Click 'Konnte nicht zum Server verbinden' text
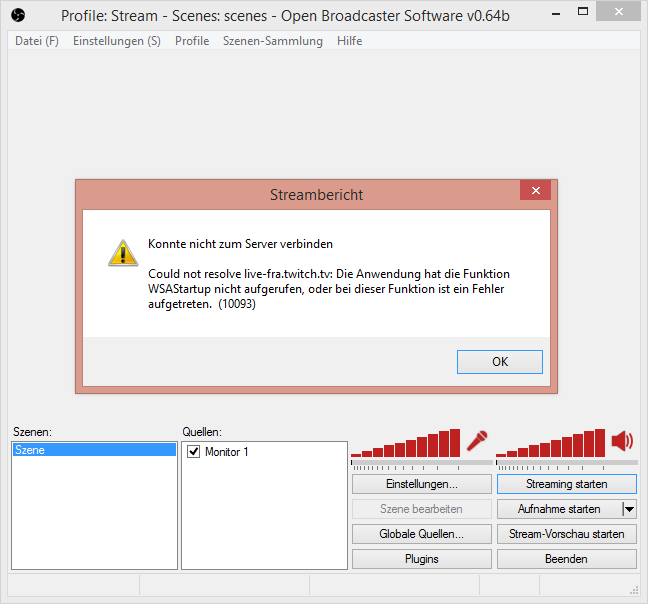648x604 pixels. coord(240,244)
